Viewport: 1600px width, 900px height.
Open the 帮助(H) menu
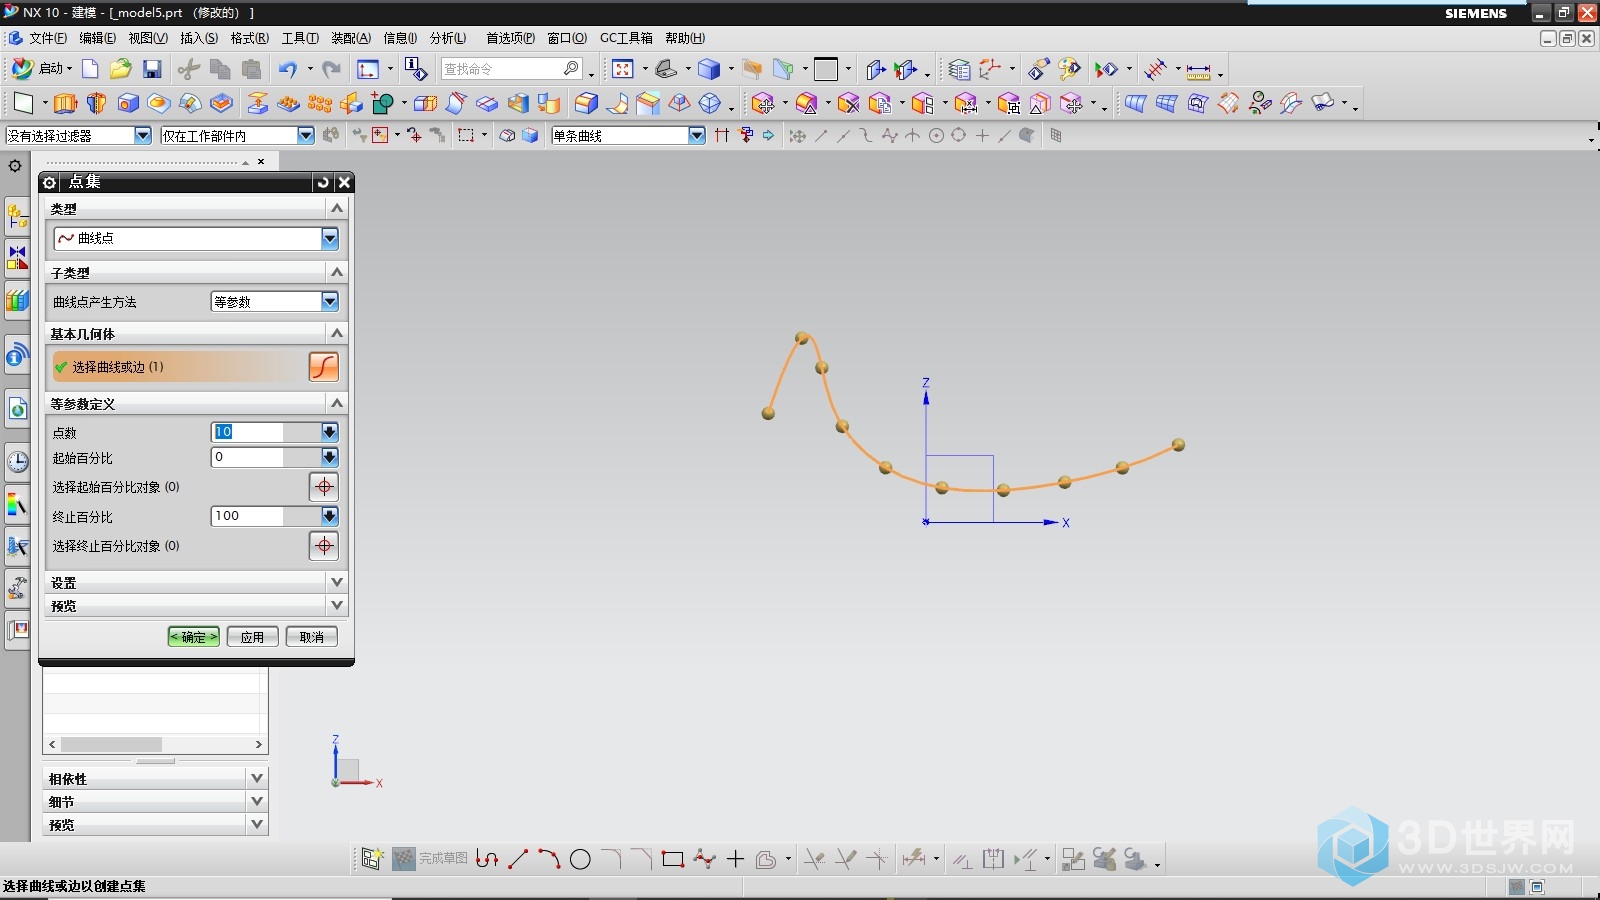click(x=685, y=38)
